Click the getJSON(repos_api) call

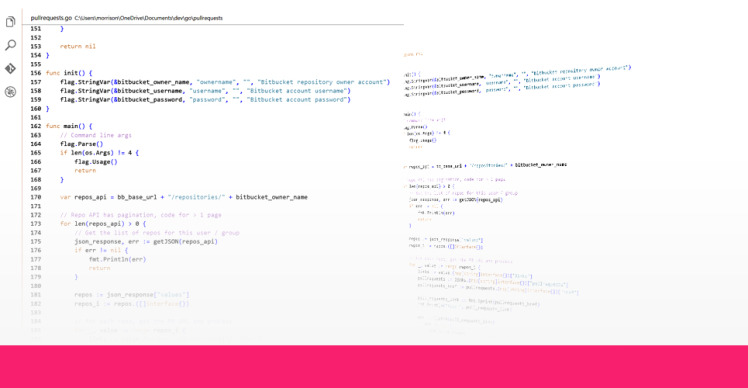[186, 241]
